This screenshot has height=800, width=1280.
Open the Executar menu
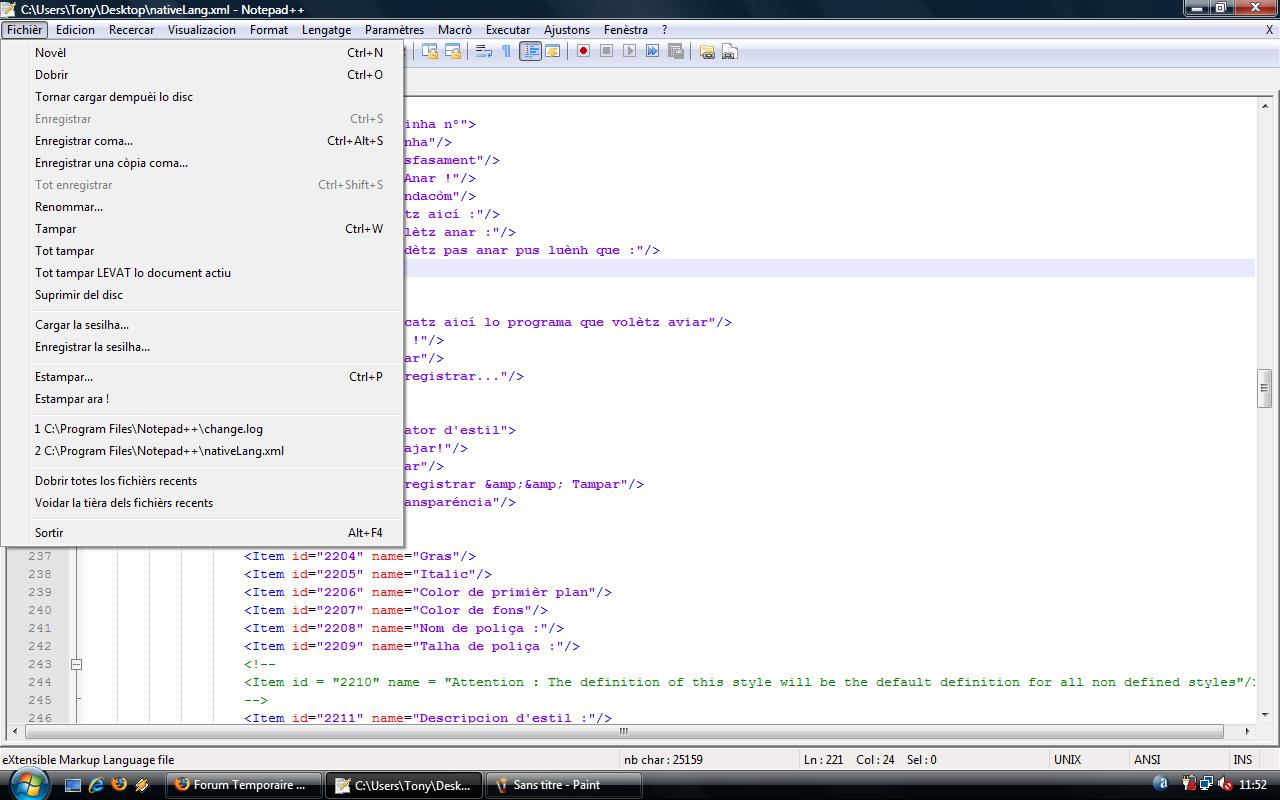click(508, 30)
